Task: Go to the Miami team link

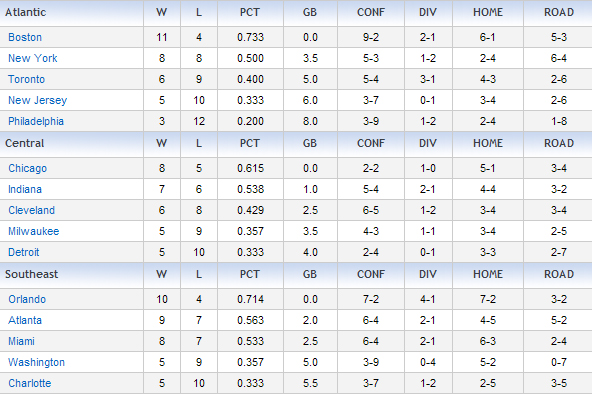Action: (x=22, y=341)
